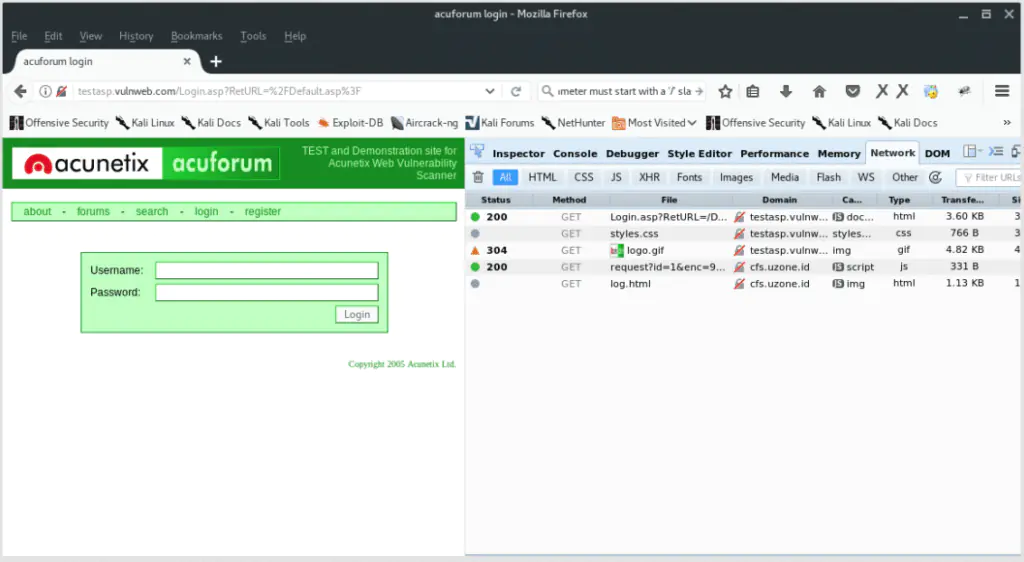
Task: Go to the Home page icon
Action: (819, 91)
